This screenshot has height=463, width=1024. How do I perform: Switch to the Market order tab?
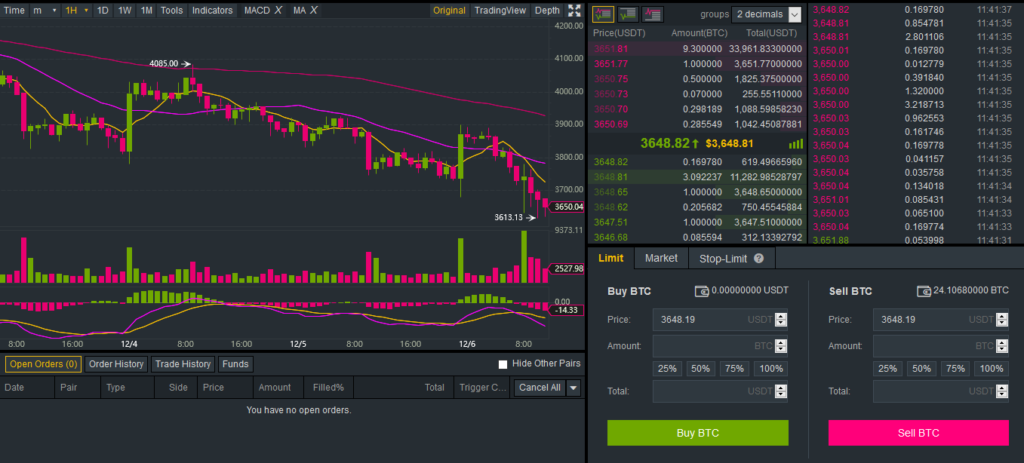661,258
